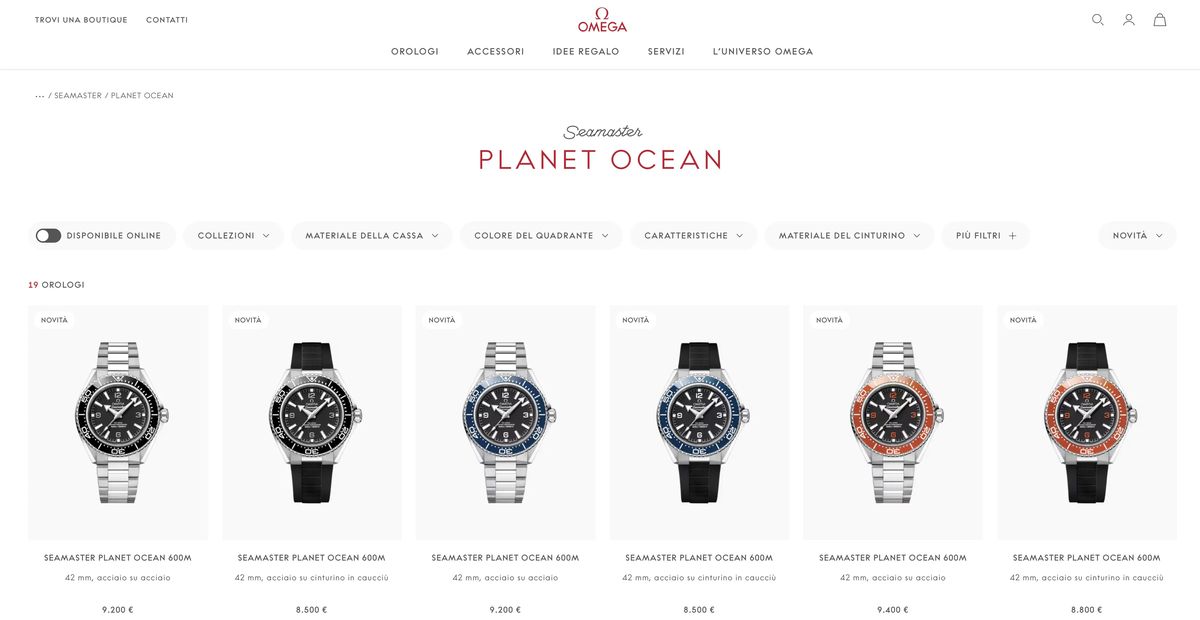Click the Omega logo
The height and width of the screenshot is (620, 1200).
pyautogui.click(x=602, y=20)
